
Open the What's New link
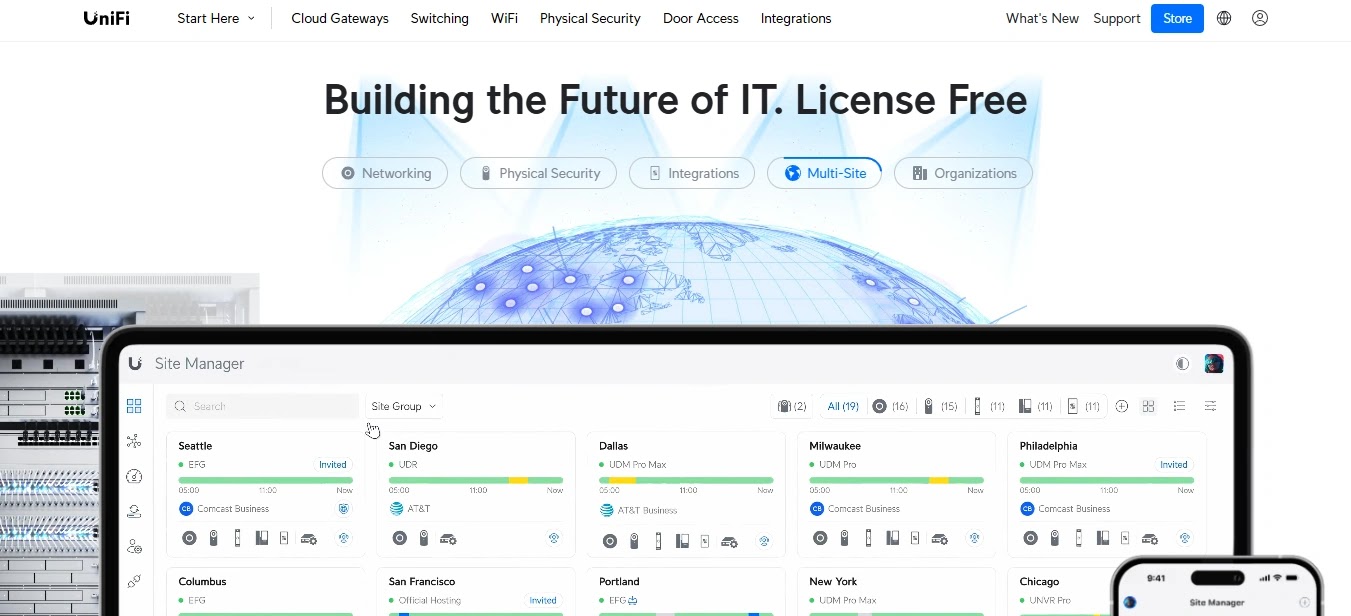click(x=1042, y=18)
